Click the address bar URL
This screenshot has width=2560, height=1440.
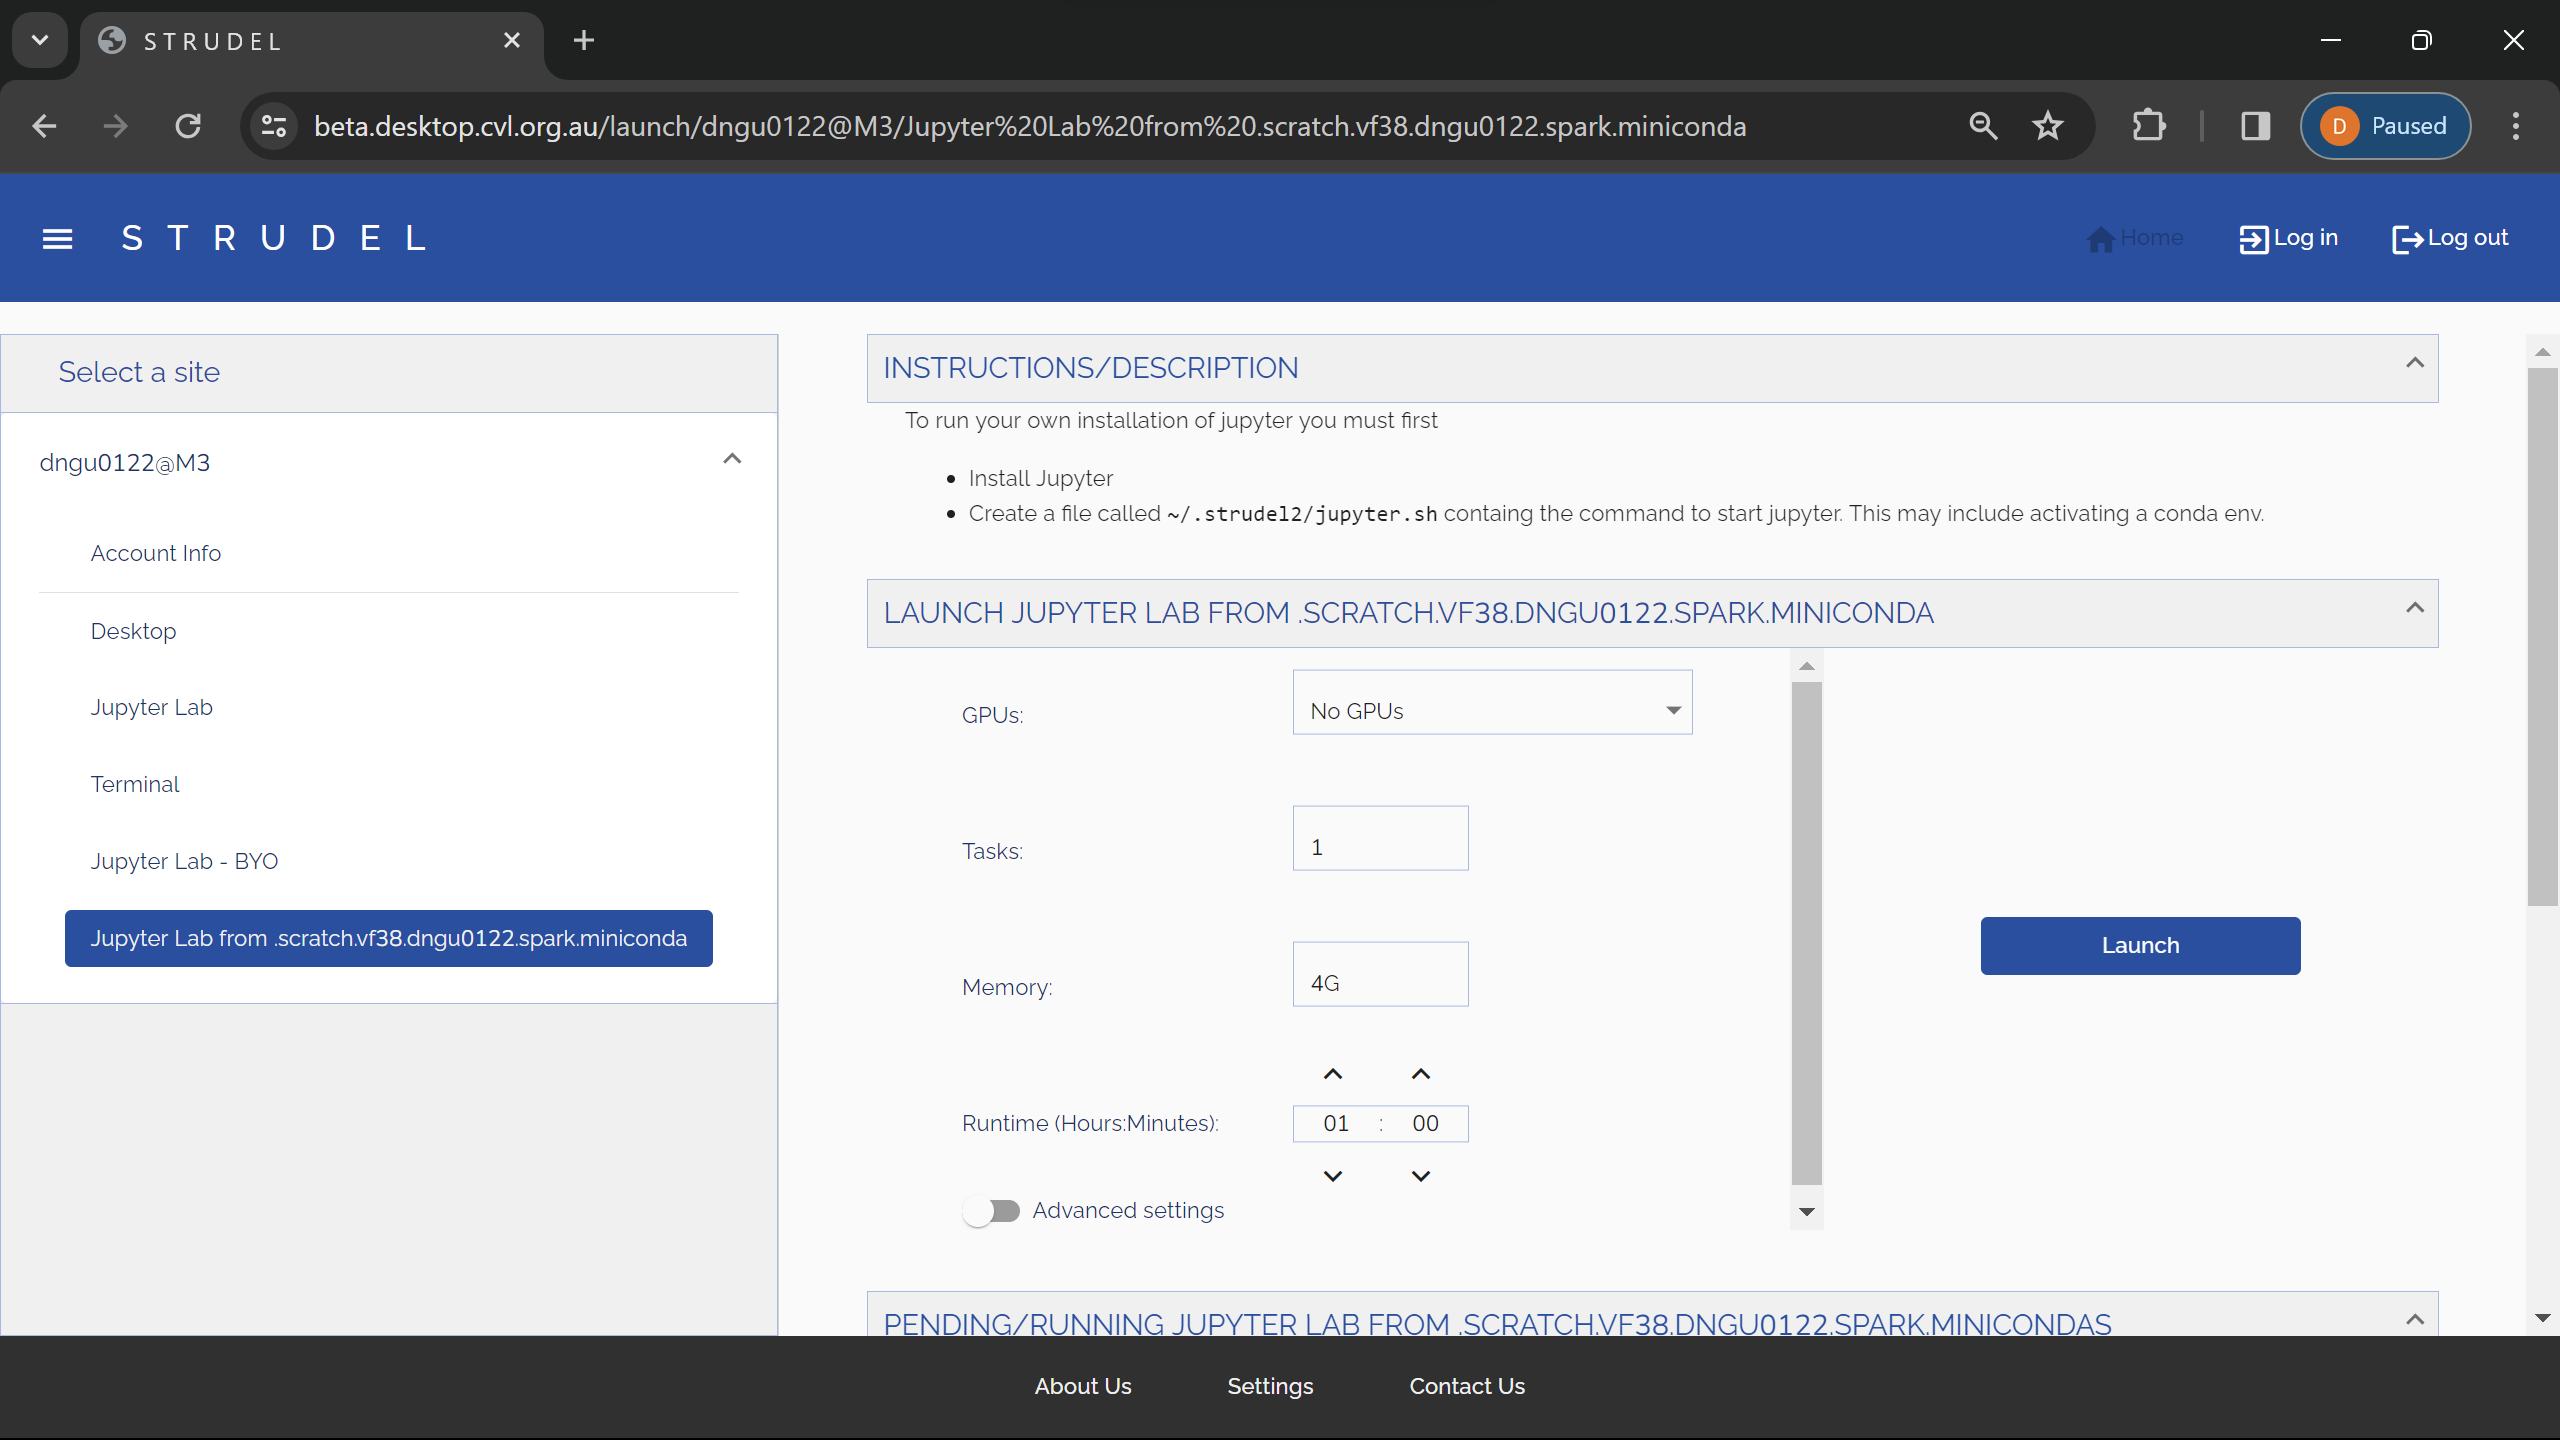click(x=1030, y=126)
